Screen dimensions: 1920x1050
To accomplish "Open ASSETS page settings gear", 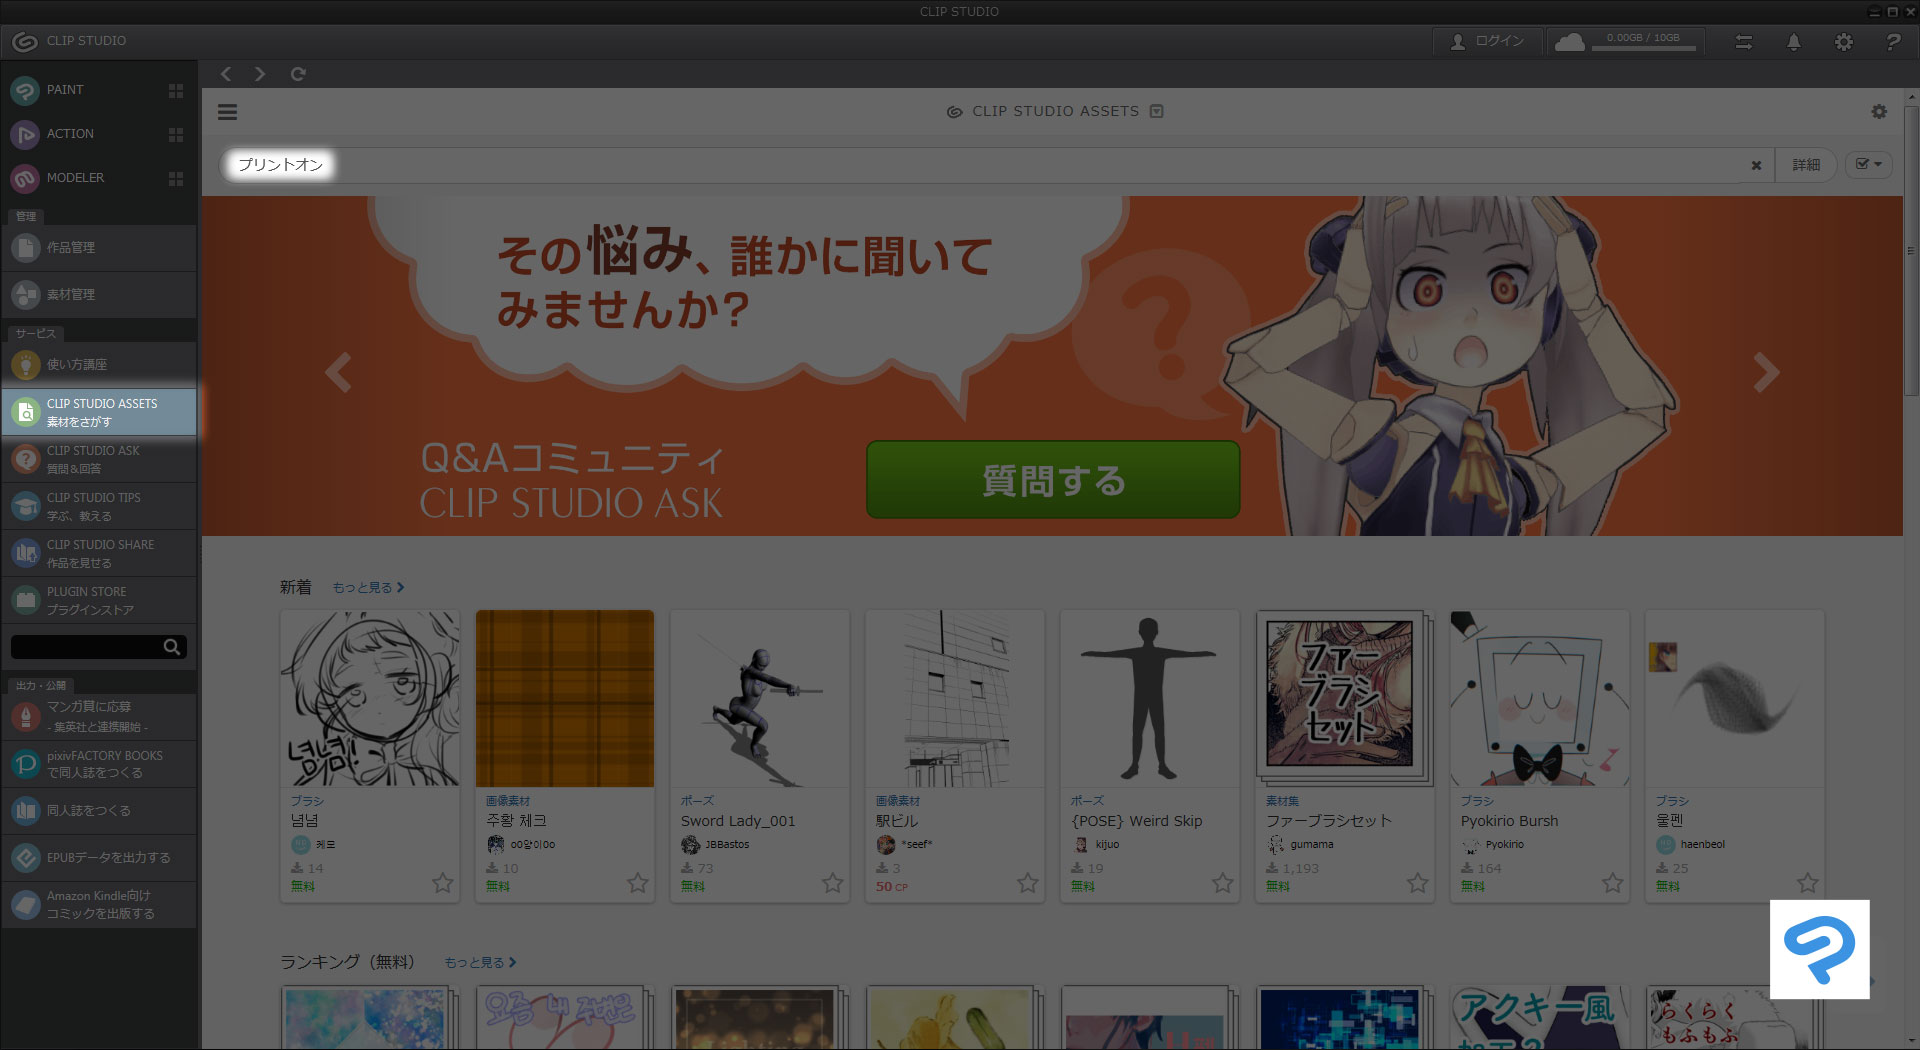I will pyautogui.click(x=1879, y=112).
